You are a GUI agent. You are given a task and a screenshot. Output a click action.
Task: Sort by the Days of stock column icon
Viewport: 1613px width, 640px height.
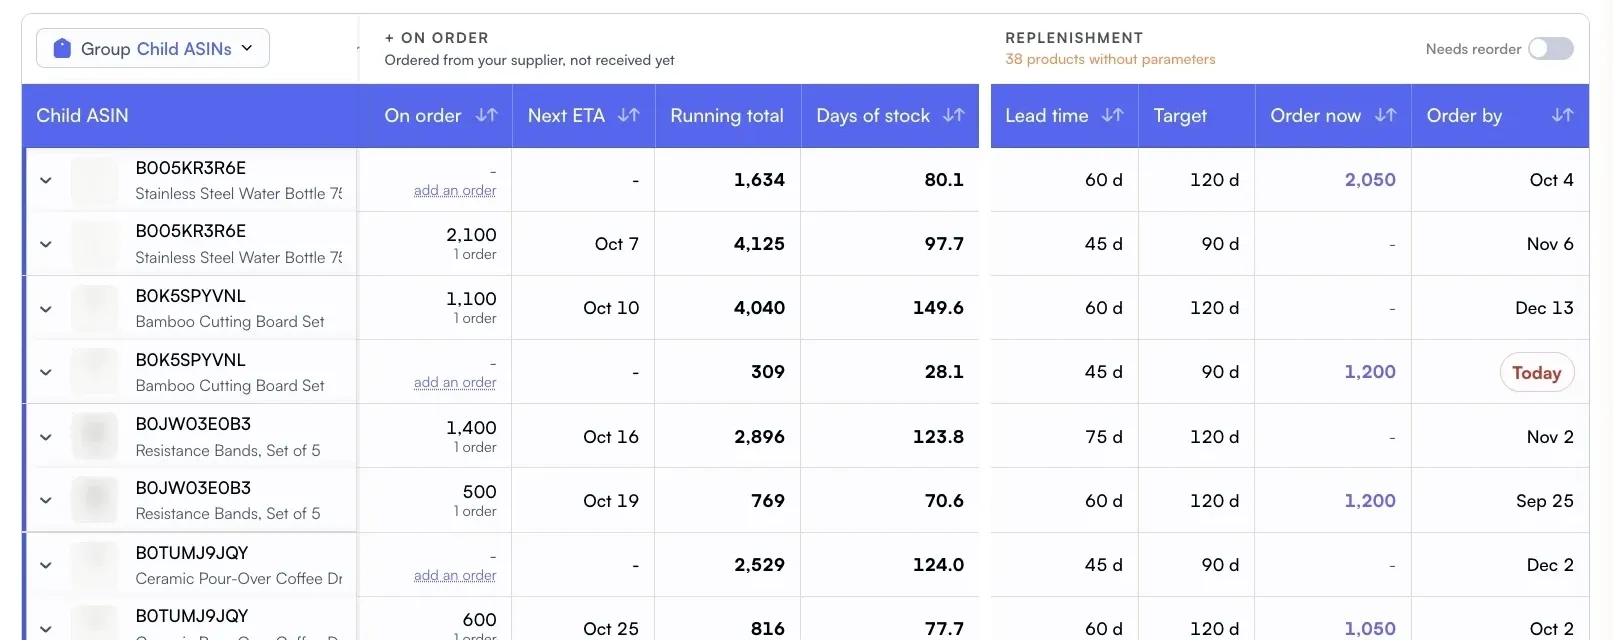(x=954, y=115)
